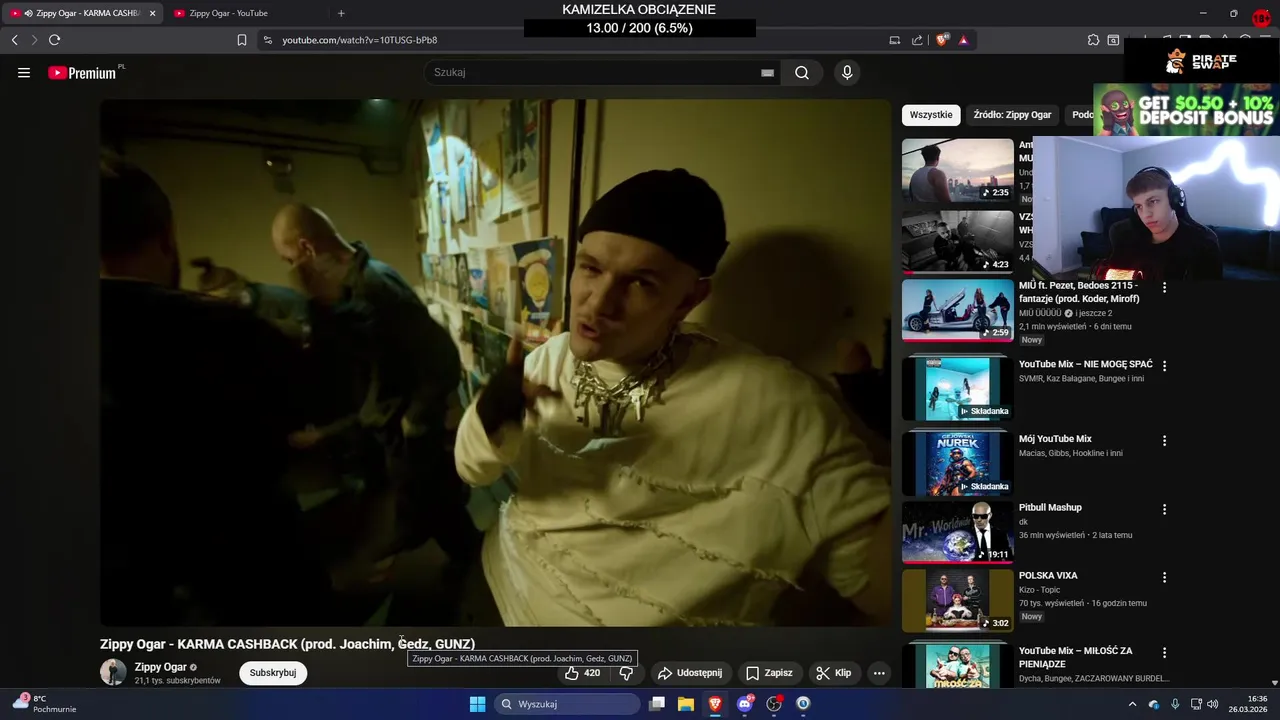
Task: Open YouTube Mix – NIE MOGĘ SPAĆ
Action: (x=957, y=389)
